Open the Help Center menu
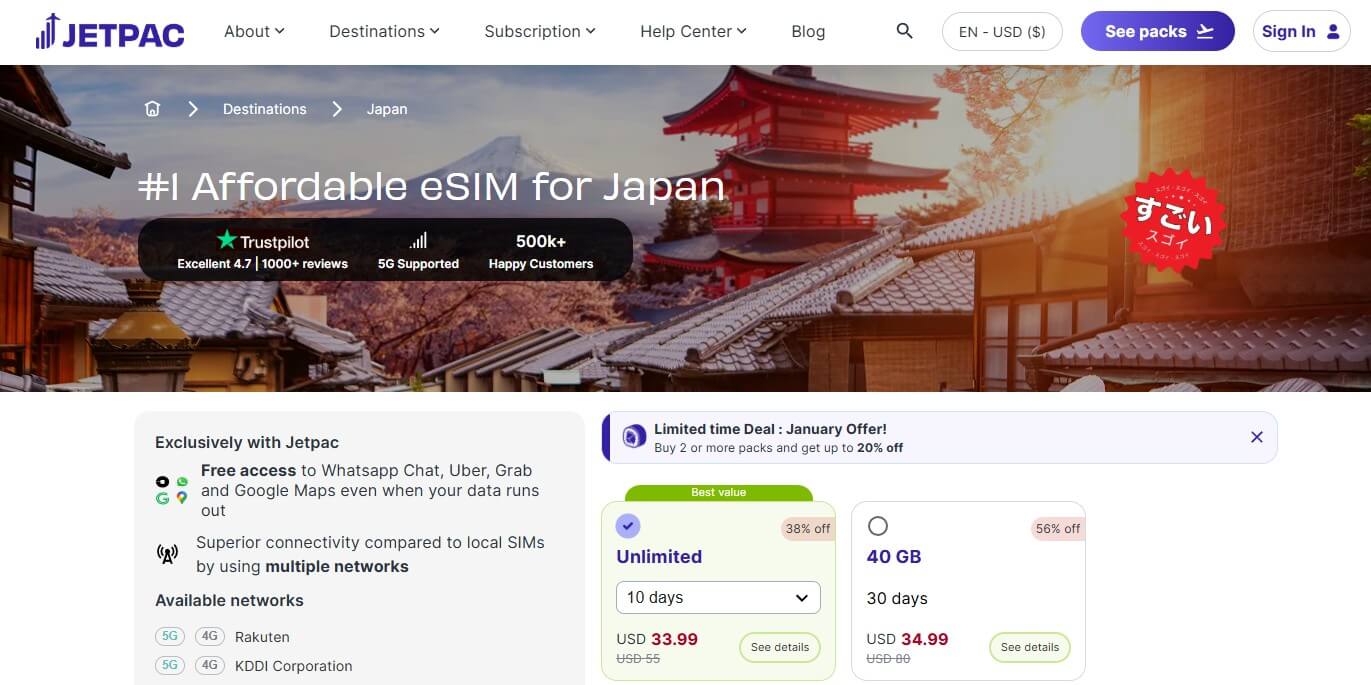This screenshot has height=685, width=1371. coord(692,31)
